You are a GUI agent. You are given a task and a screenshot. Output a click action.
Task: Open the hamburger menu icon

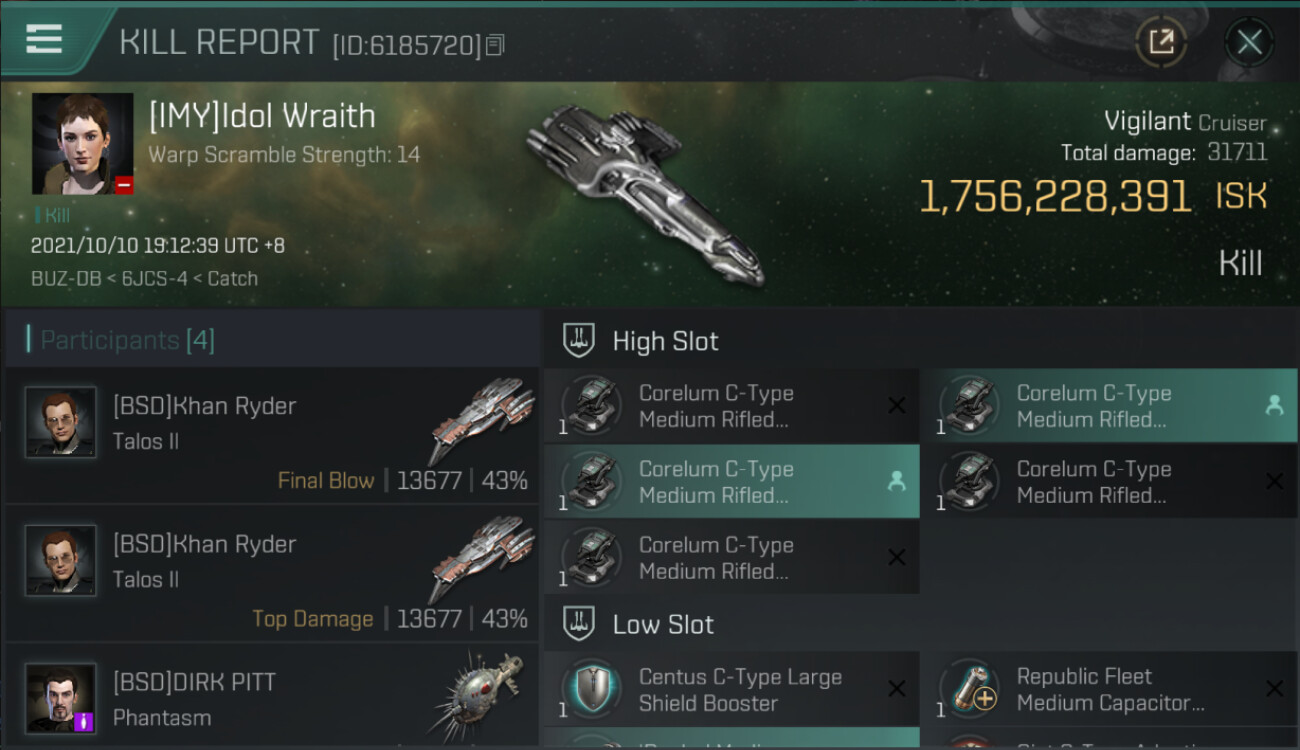(x=44, y=40)
